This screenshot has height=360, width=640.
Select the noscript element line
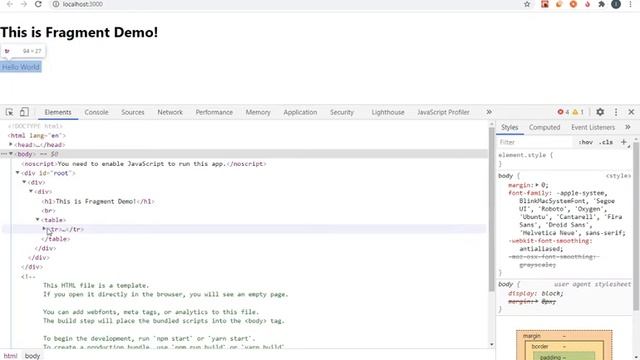(144, 164)
